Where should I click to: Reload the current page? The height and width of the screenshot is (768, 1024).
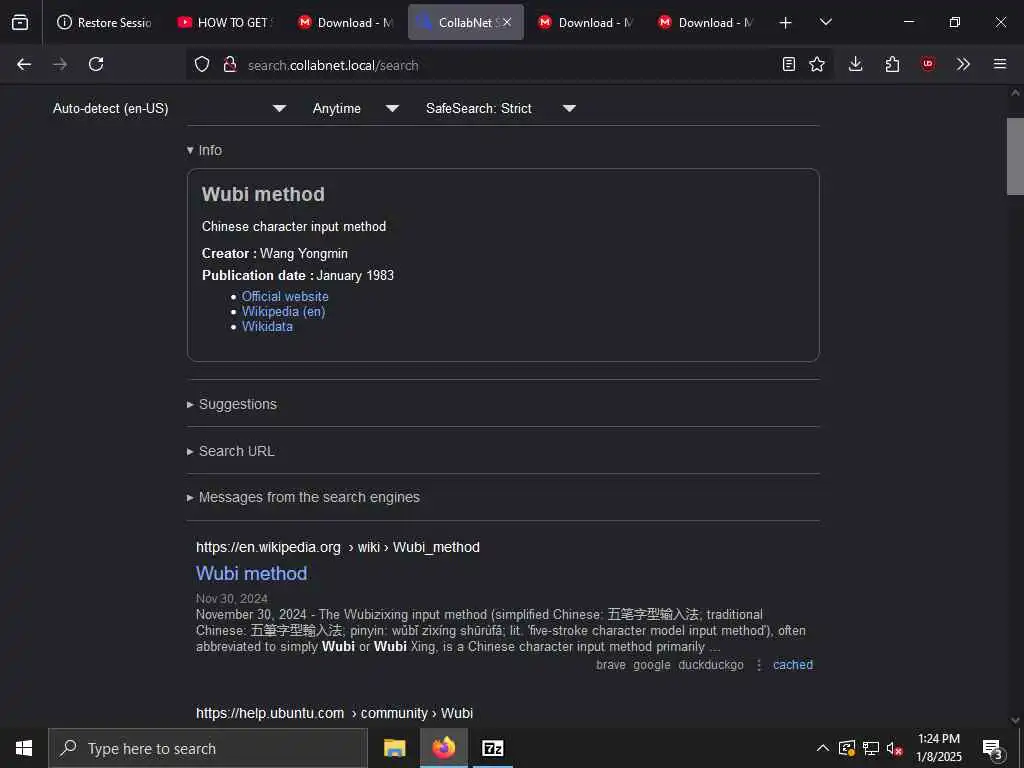coord(96,64)
